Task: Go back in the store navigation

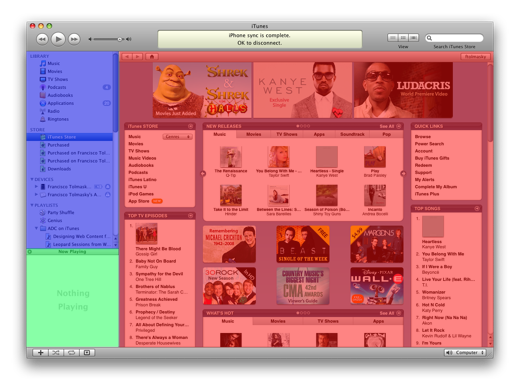Action: coord(127,57)
